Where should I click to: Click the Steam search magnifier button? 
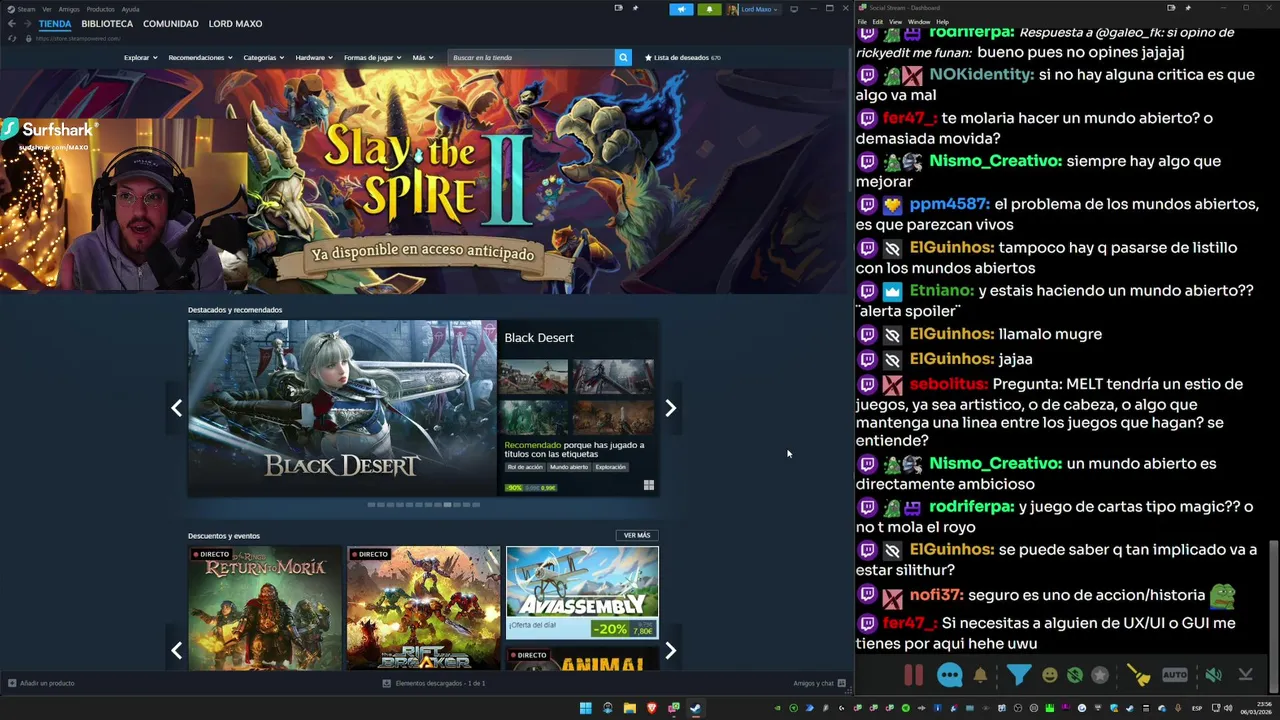coord(623,58)
